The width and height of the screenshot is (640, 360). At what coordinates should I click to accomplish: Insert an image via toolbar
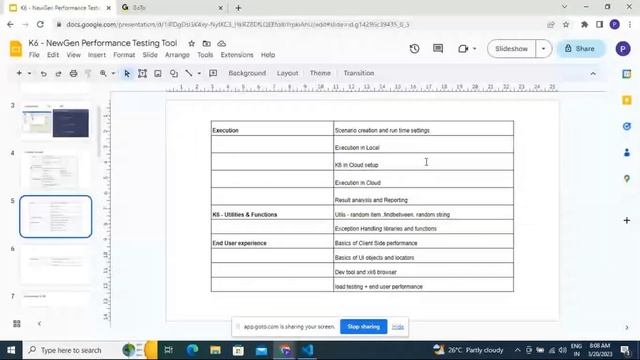point(158,73)
